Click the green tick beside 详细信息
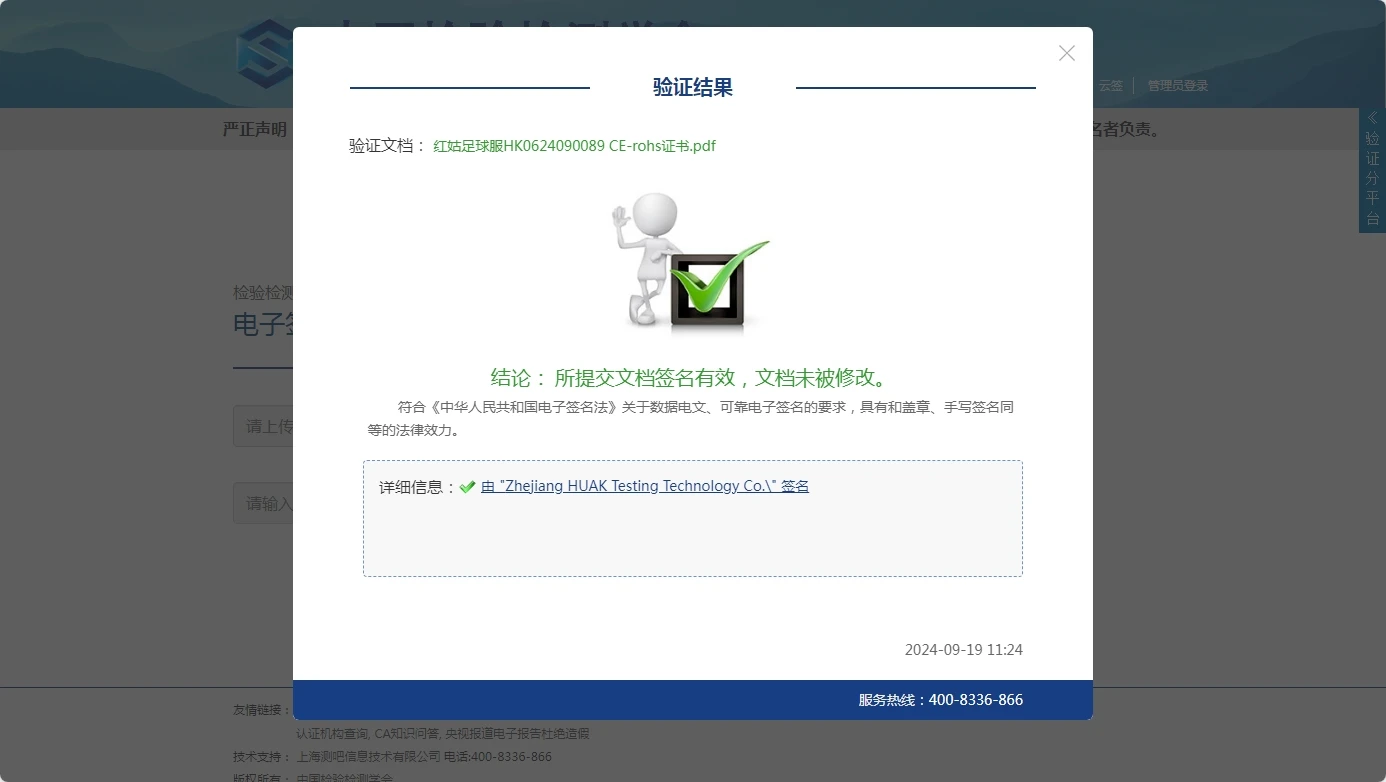The image size is (1386, 782). coord(467,487)
